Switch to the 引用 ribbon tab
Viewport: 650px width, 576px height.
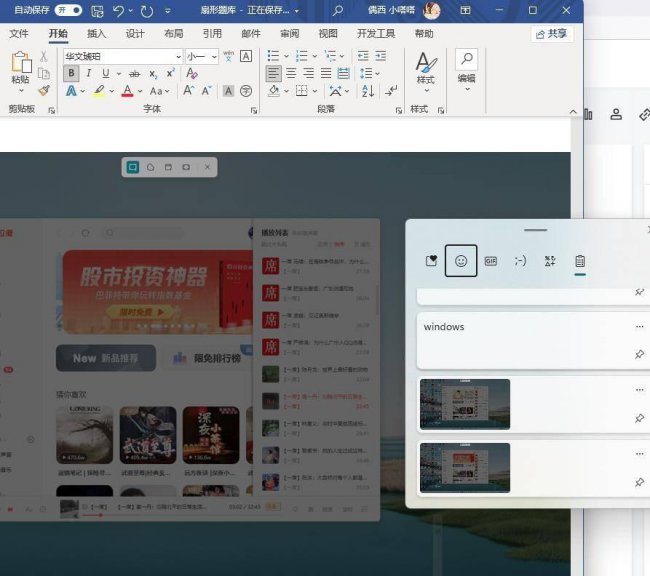(212, 34)
